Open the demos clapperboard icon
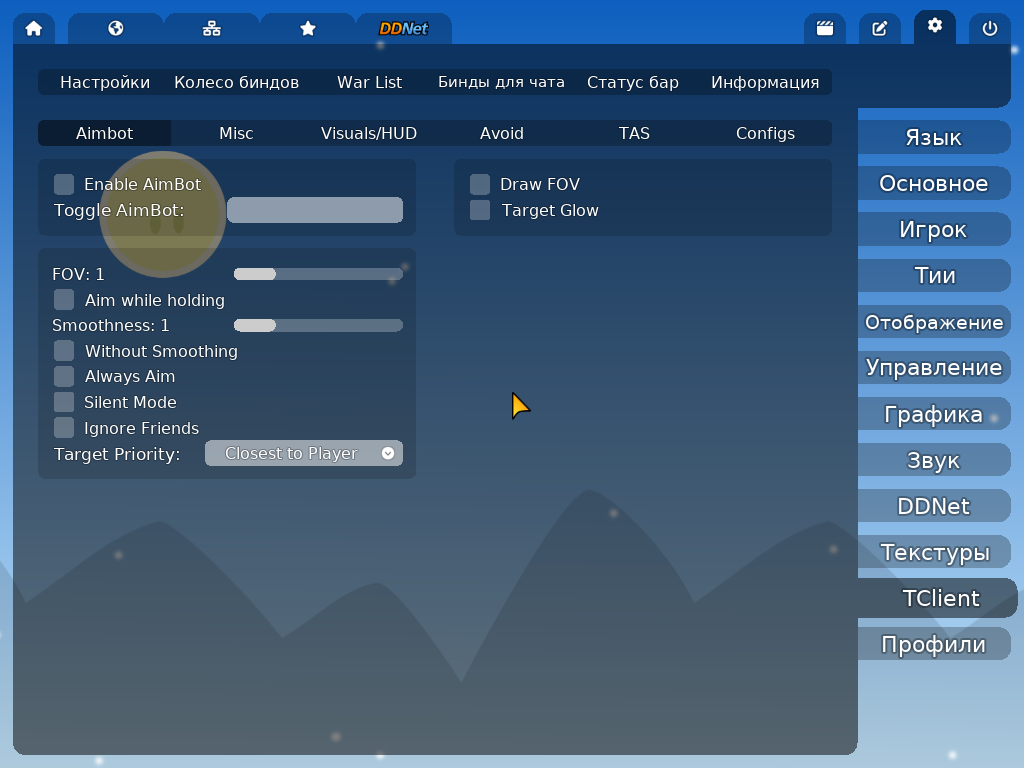Screen dimensions: 1024x768 [825, 29]
